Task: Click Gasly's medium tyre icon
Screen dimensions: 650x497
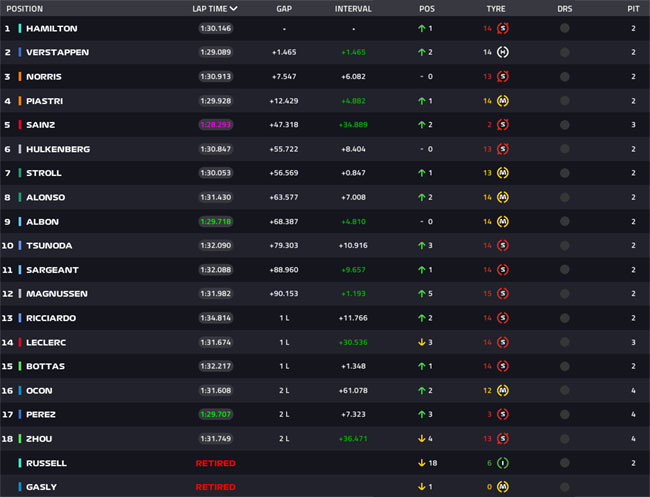Action: tap(503, 487)
